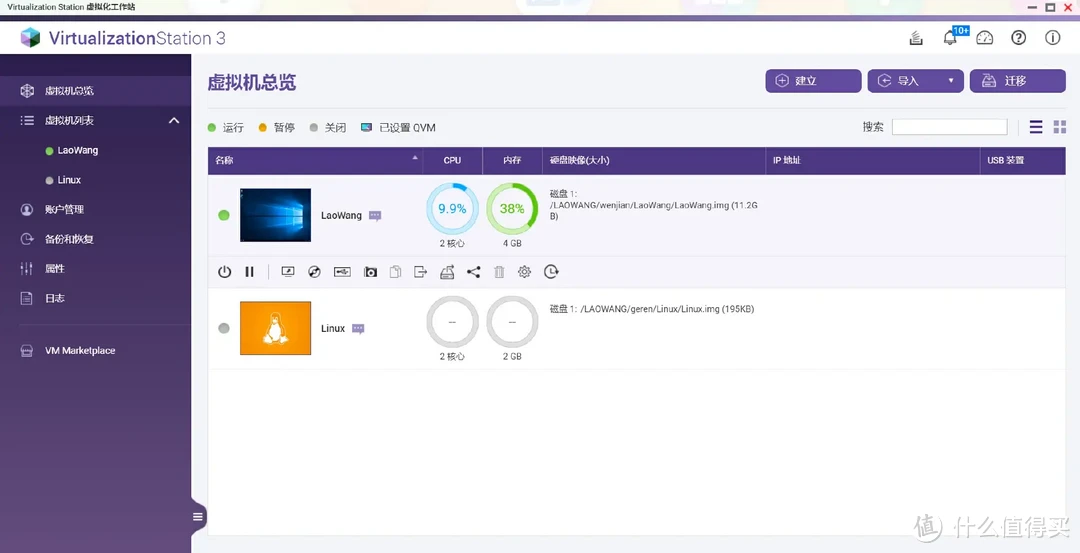
Task: Open VM settings gear icon
Action: [524, 272]
